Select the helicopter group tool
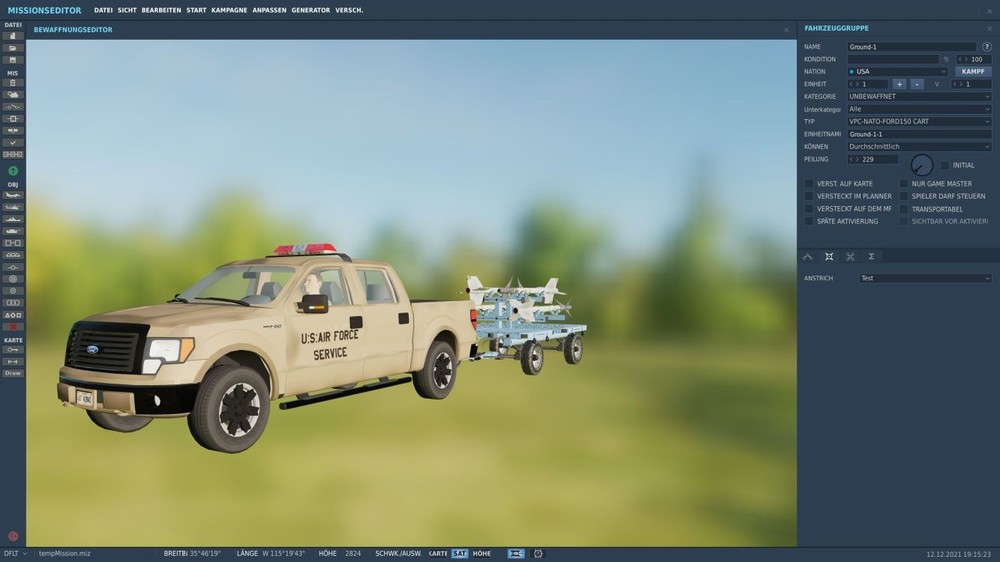Image resolution: width=1000 pixels, height=562 pixels. coord(13,207)
